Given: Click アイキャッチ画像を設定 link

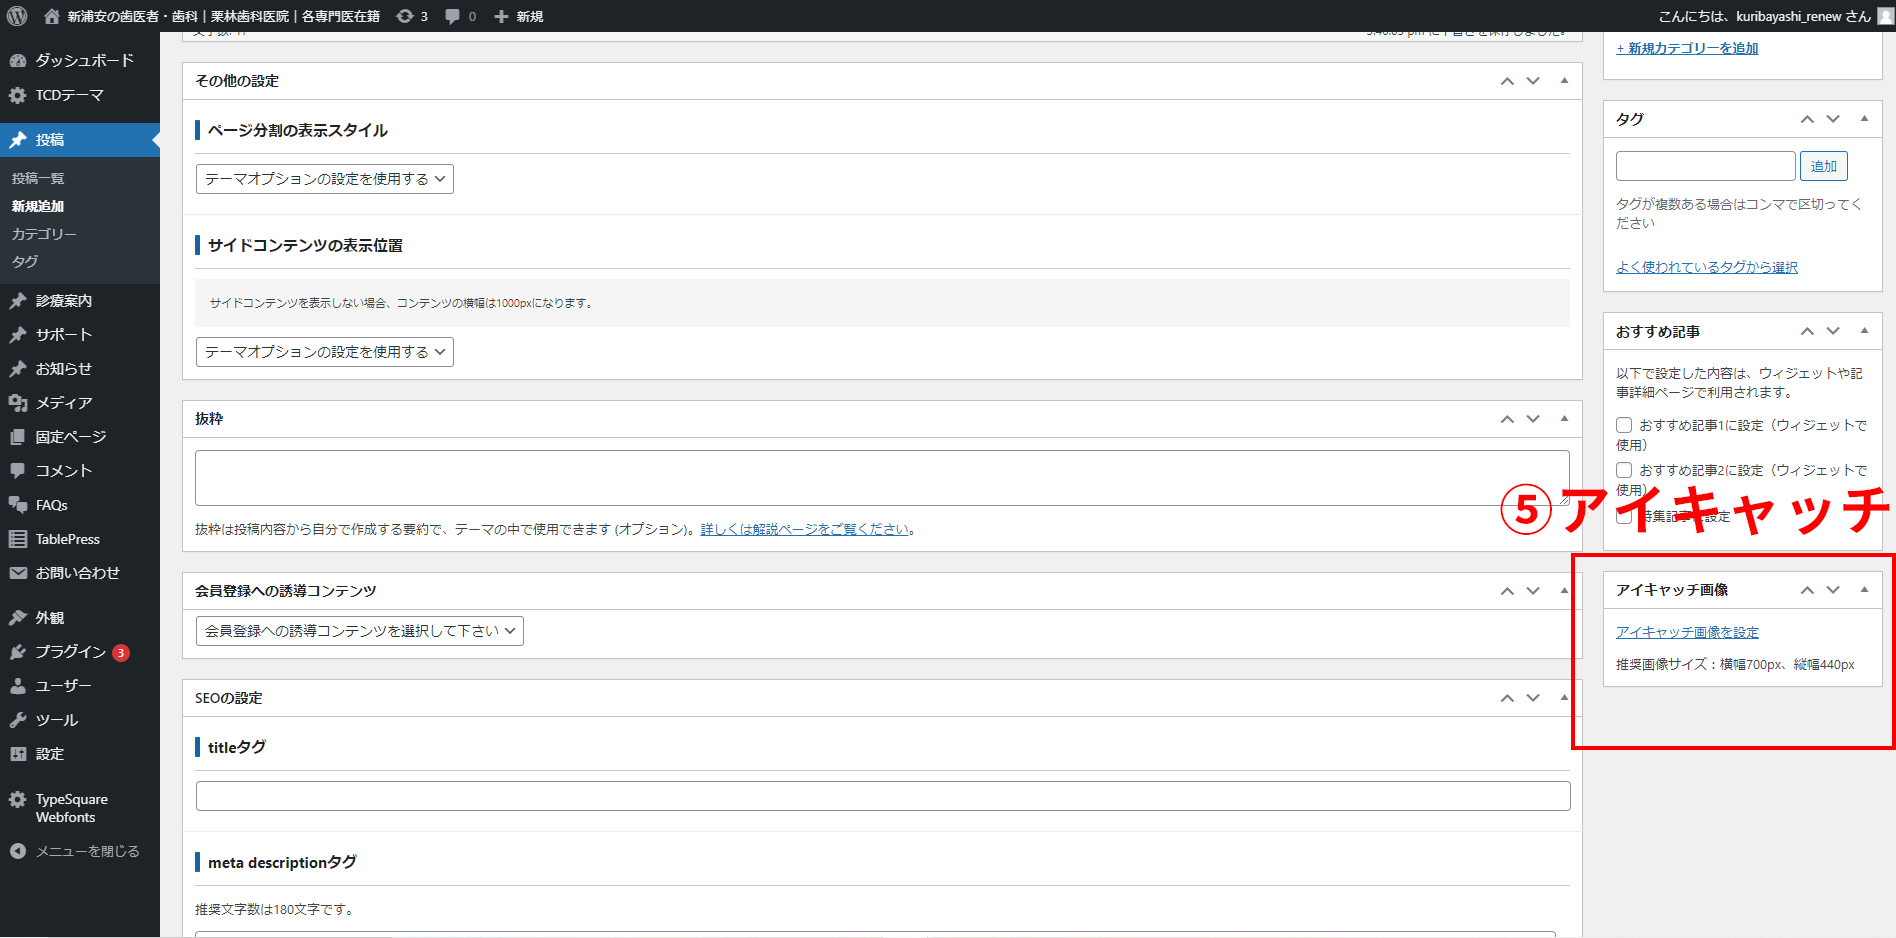Looking at the screenshot, I should coord(1687,632).
